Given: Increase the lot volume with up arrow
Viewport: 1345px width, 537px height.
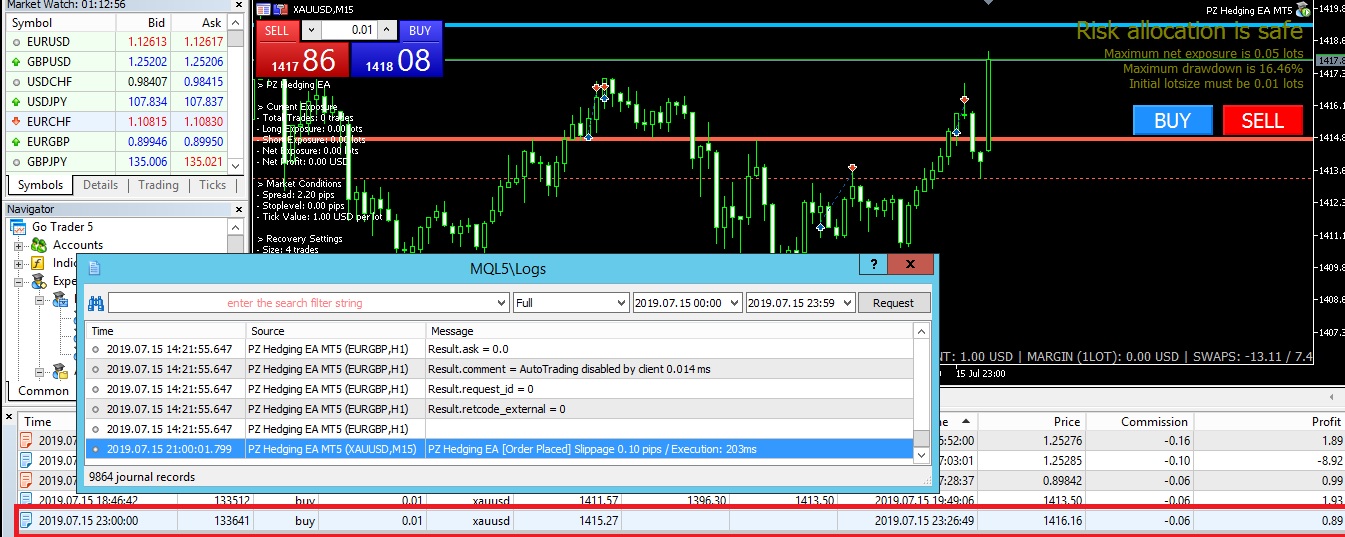Looking at the screenshot, I should [386, 30].
